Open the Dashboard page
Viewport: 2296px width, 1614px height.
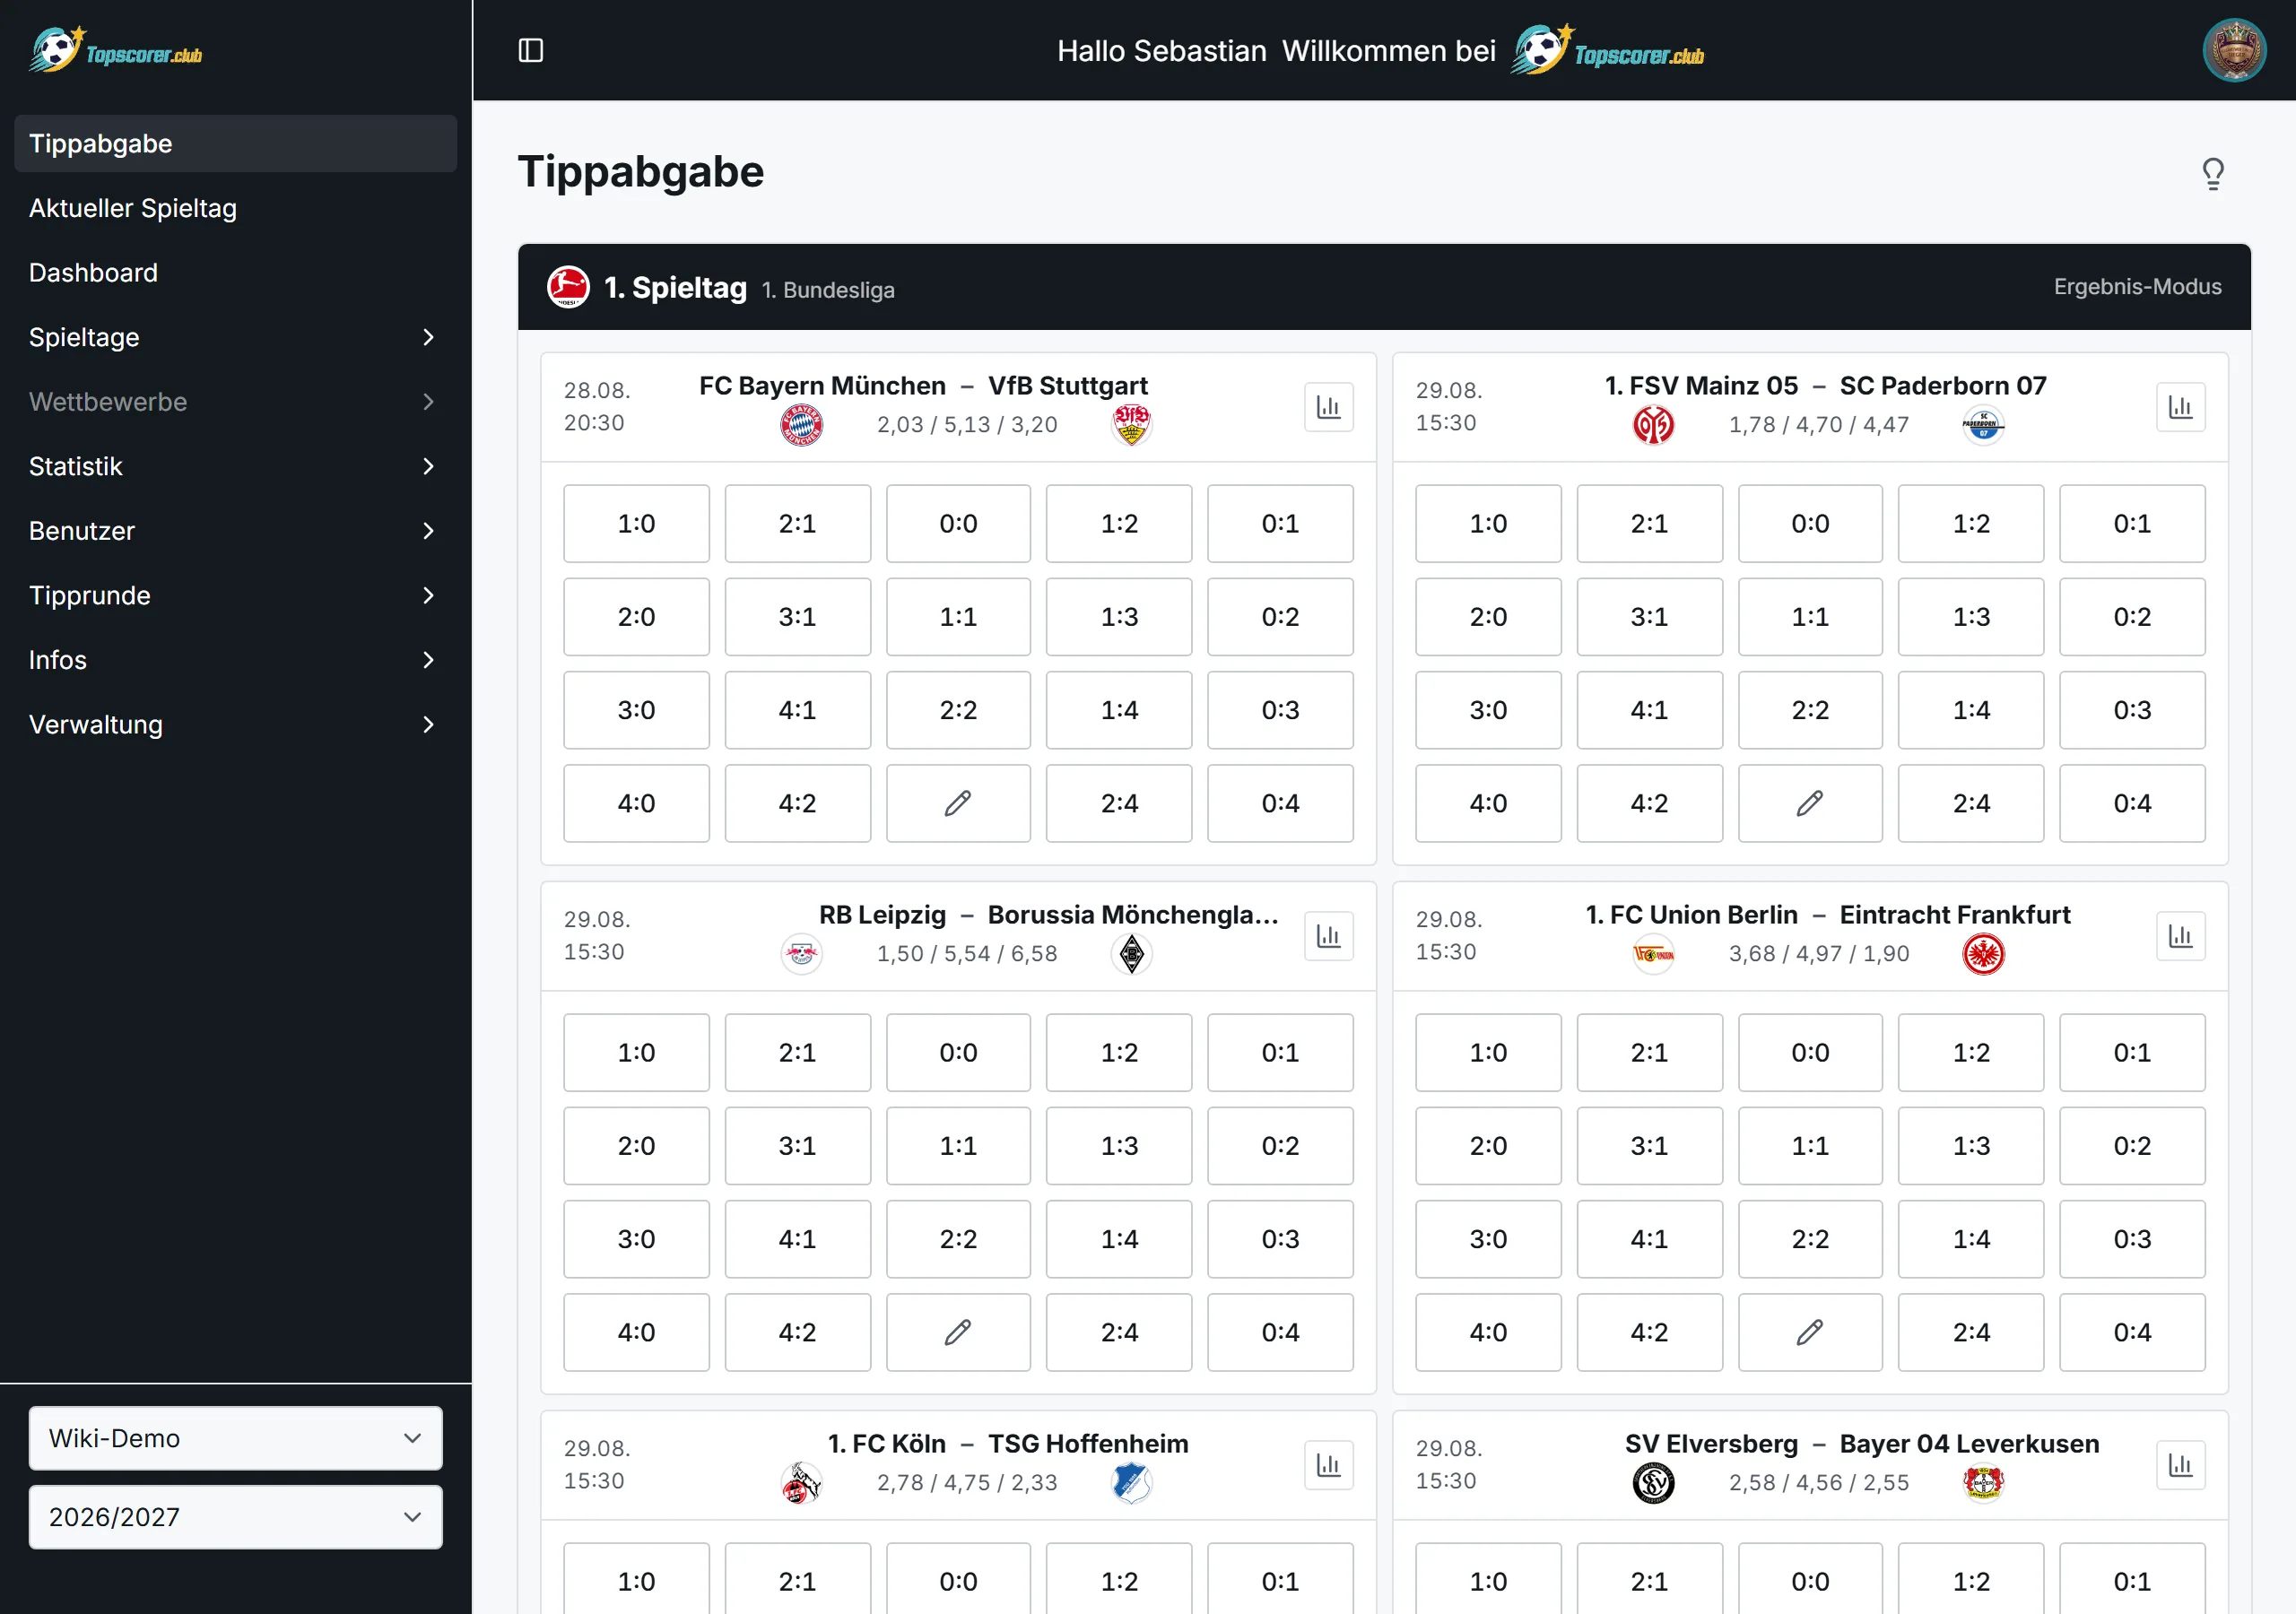tap(235, 273)
